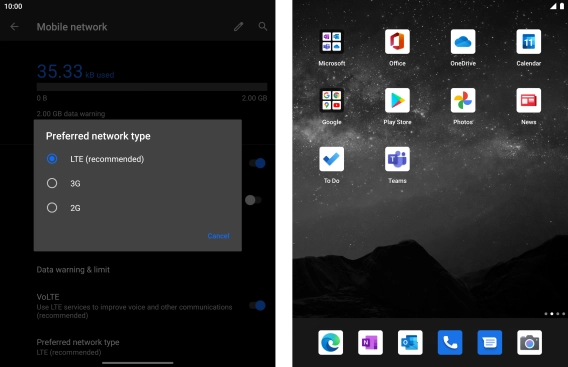Tap the pencil edit icon
This screenshot has height=367, width=568.
[238, 26]
